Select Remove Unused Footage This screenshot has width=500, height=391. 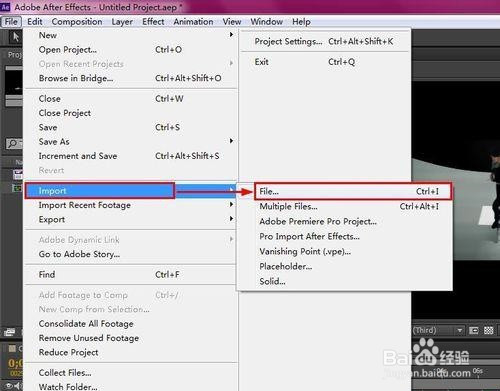click(x=131, y=338)
